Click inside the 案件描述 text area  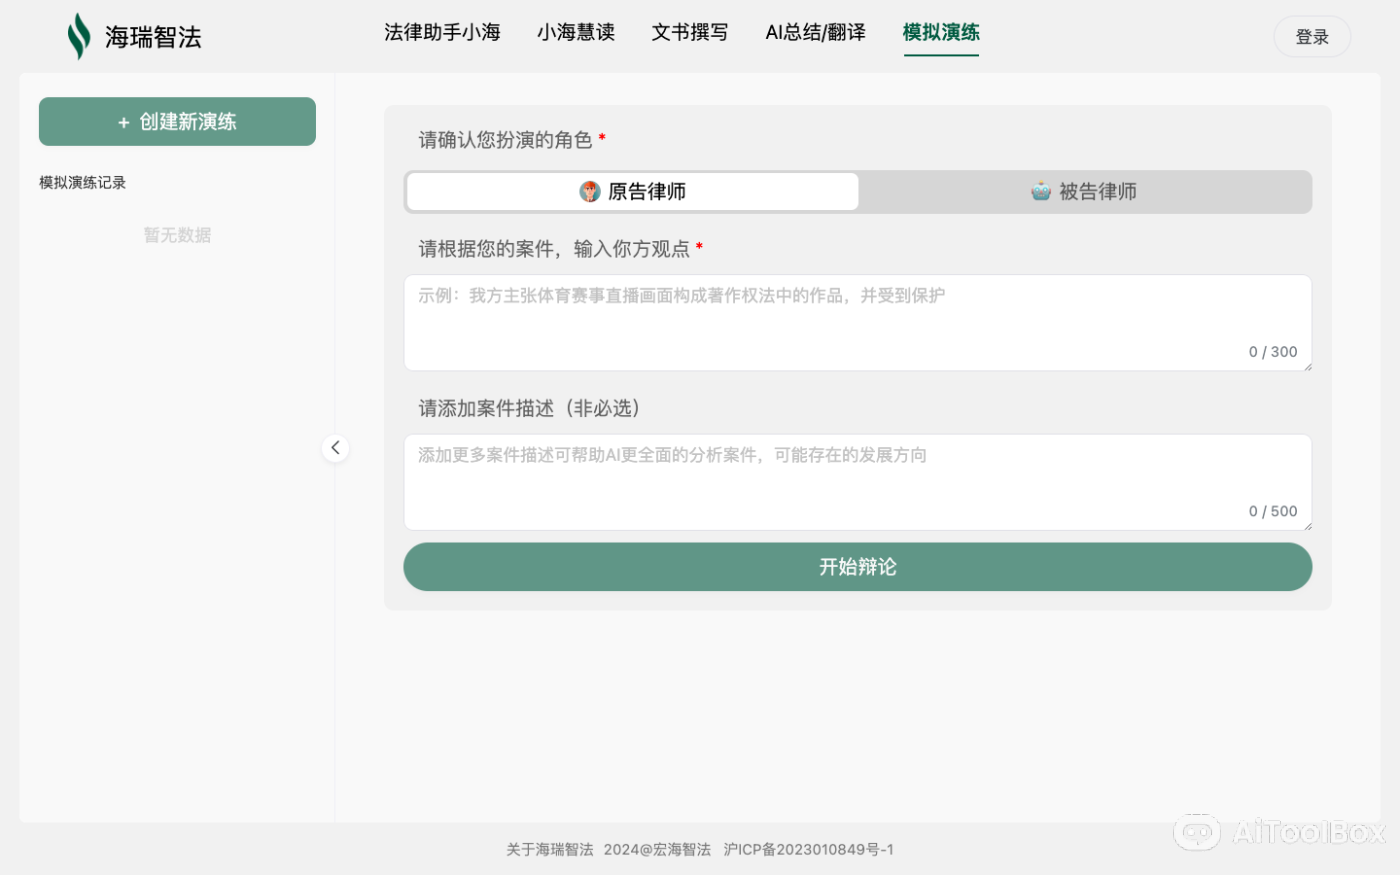point(857,480)
